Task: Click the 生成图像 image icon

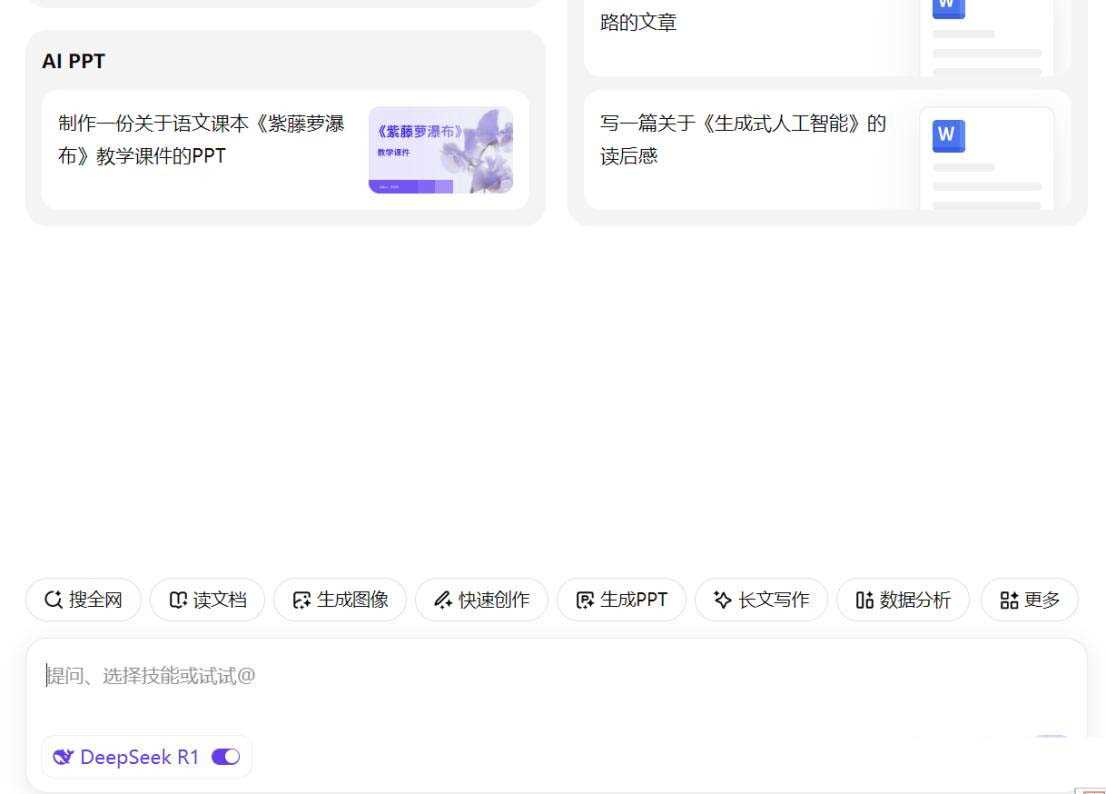Action: (x=302, y=600)
